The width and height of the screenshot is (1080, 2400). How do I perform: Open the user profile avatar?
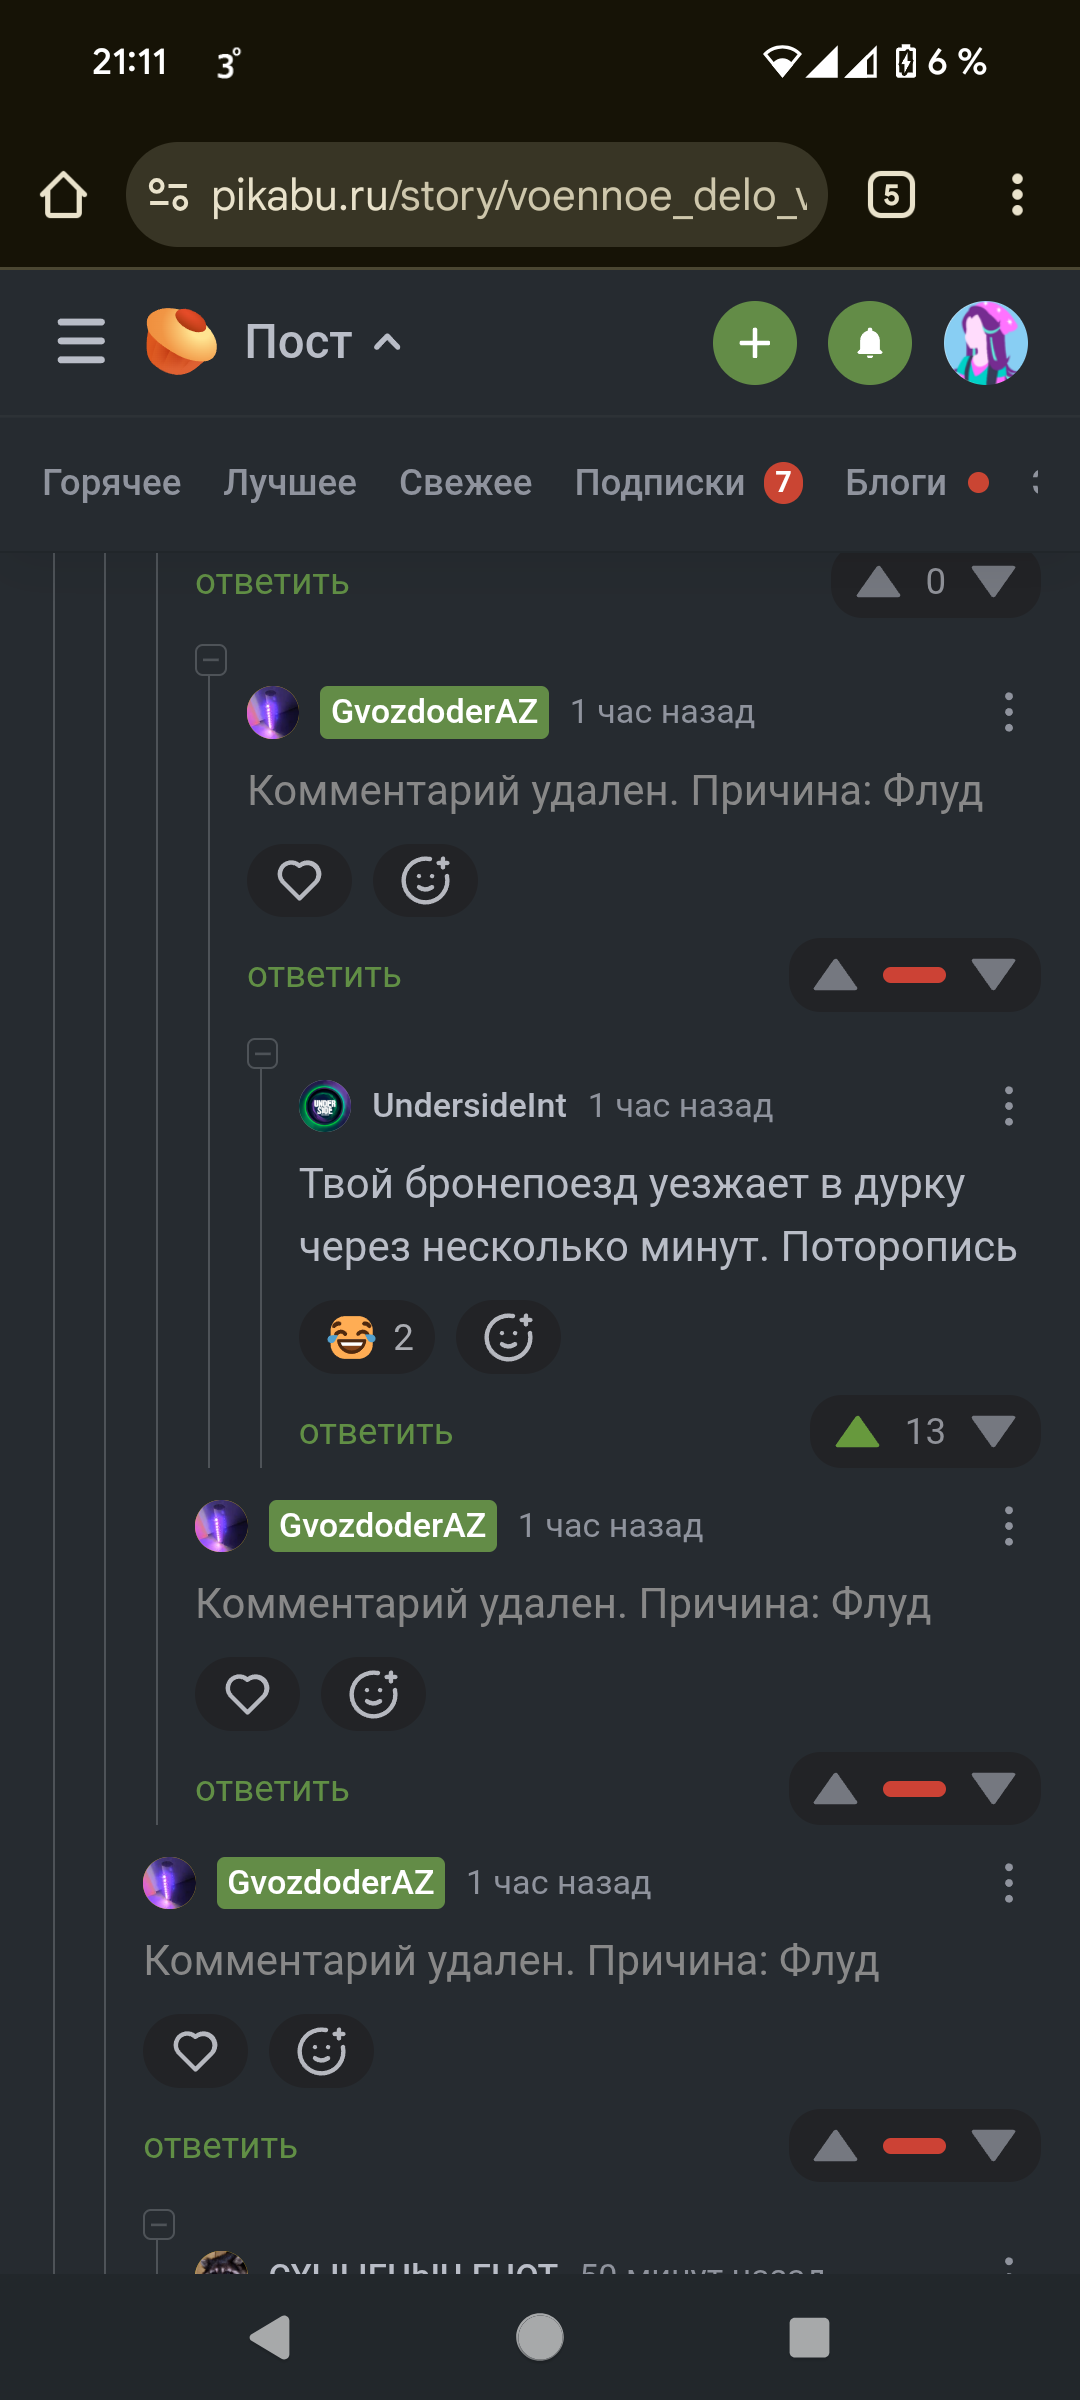(x=985, y=343)
